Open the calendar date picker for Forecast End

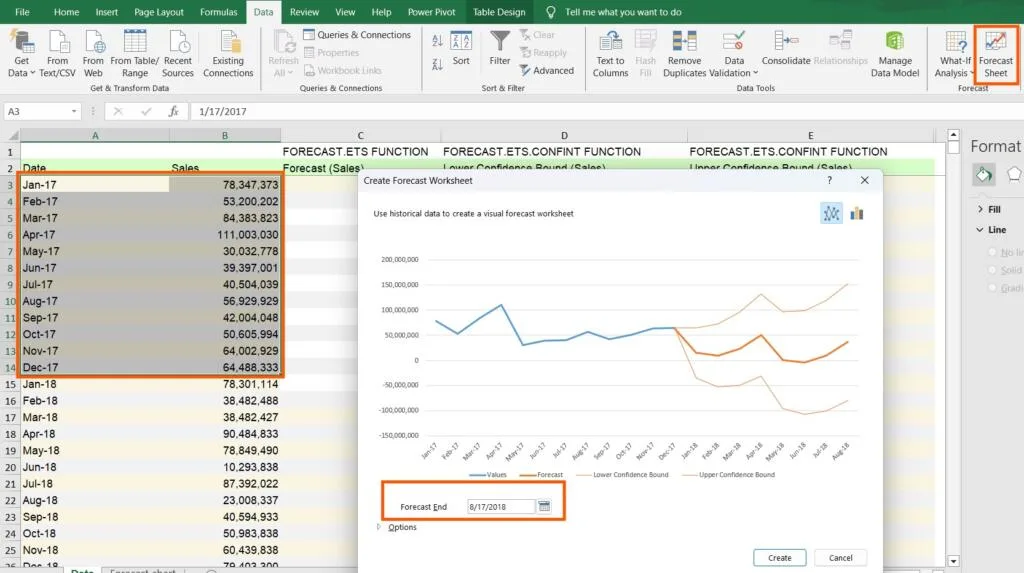click(545, 507)
